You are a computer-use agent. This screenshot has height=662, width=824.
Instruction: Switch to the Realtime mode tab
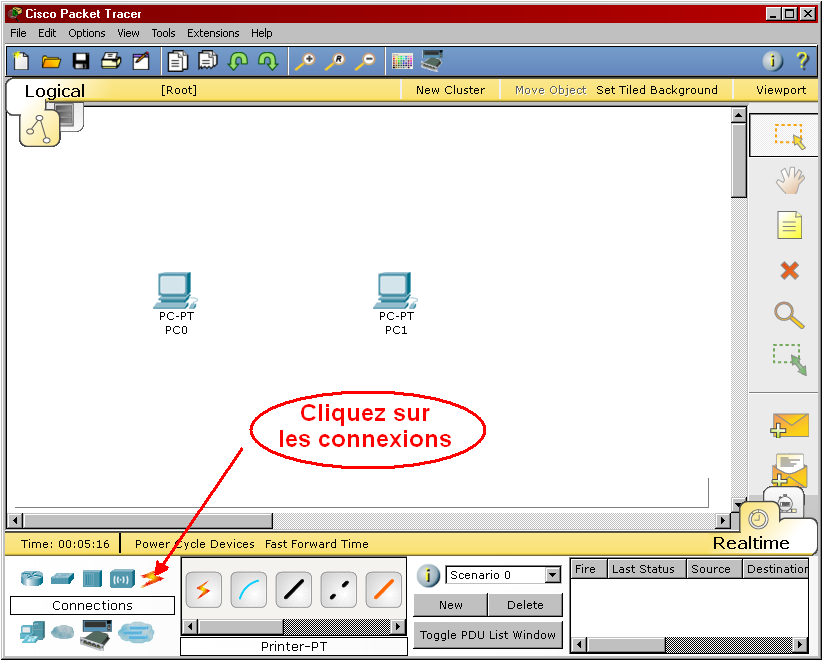(x=750, y=543)
